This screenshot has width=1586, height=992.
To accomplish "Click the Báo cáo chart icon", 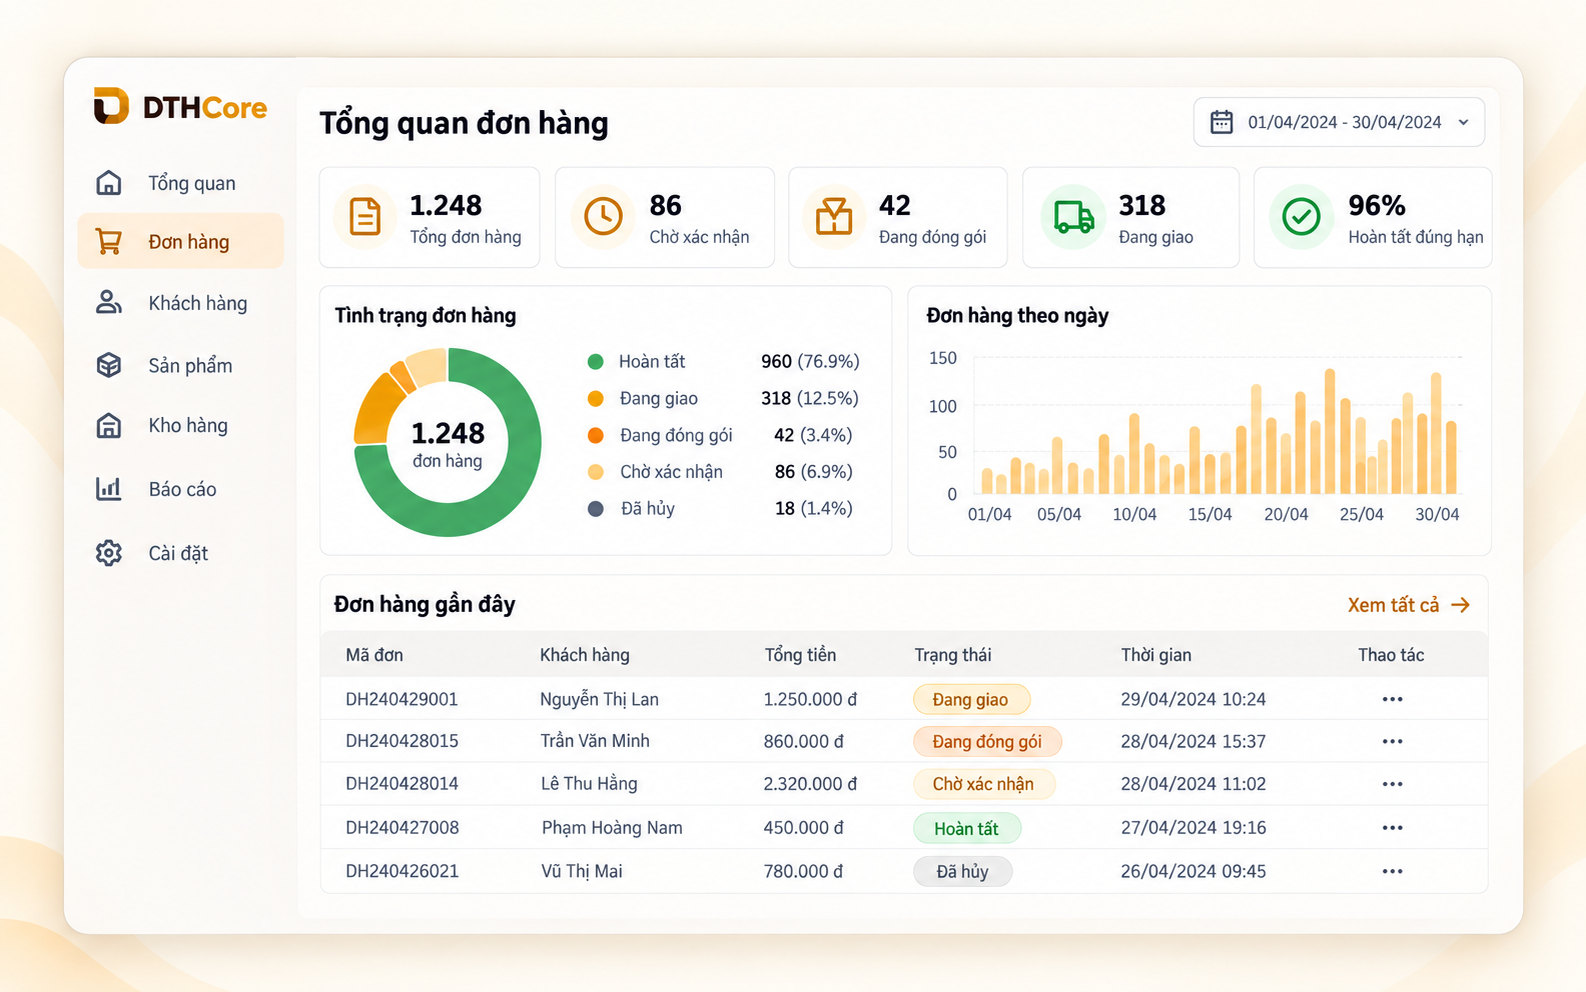I will pos(109,488).
